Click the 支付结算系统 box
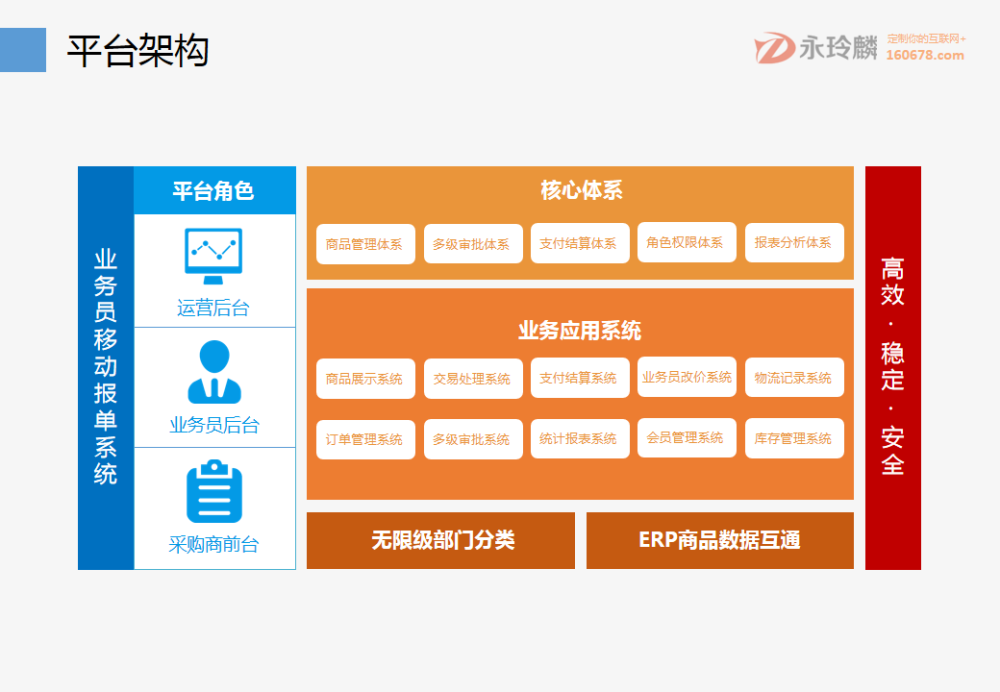 pos(580,378)
